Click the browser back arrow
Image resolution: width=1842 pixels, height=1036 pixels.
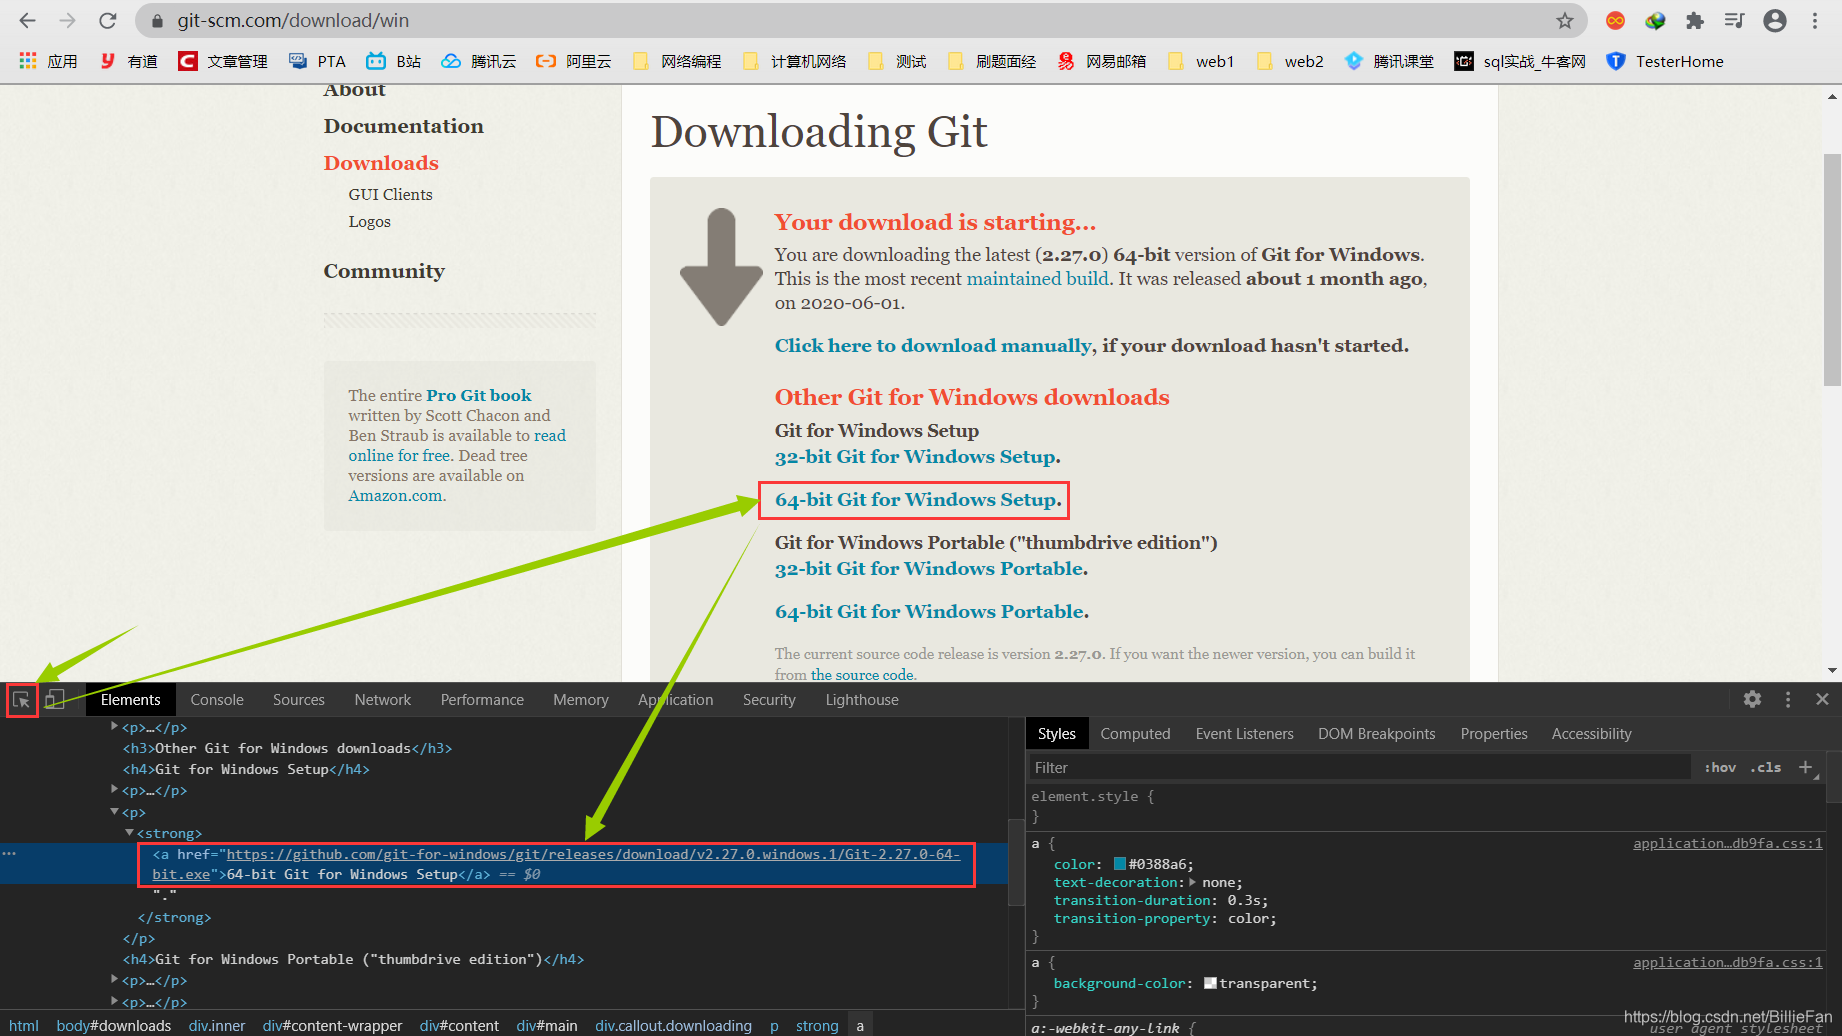coord(27,20)
